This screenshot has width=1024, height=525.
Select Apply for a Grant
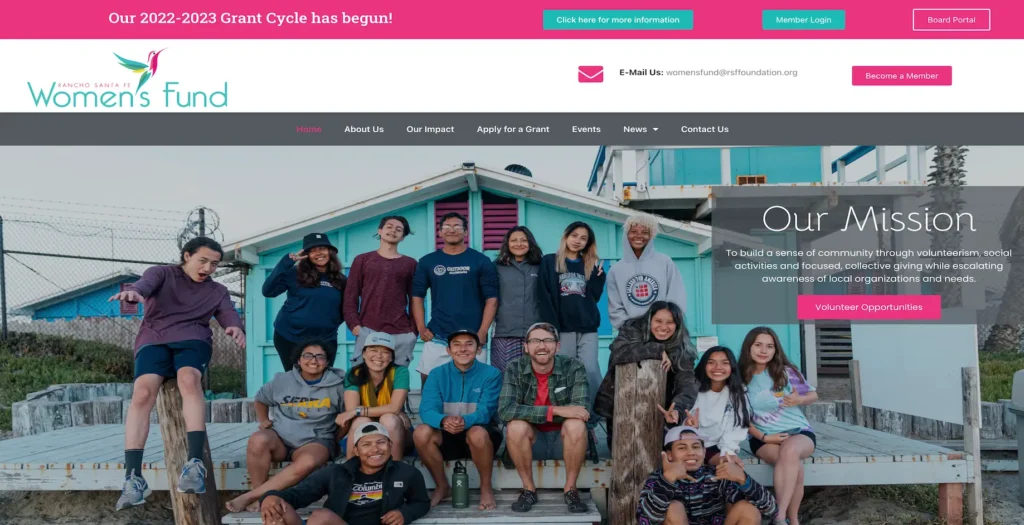[x=513, y=129]
